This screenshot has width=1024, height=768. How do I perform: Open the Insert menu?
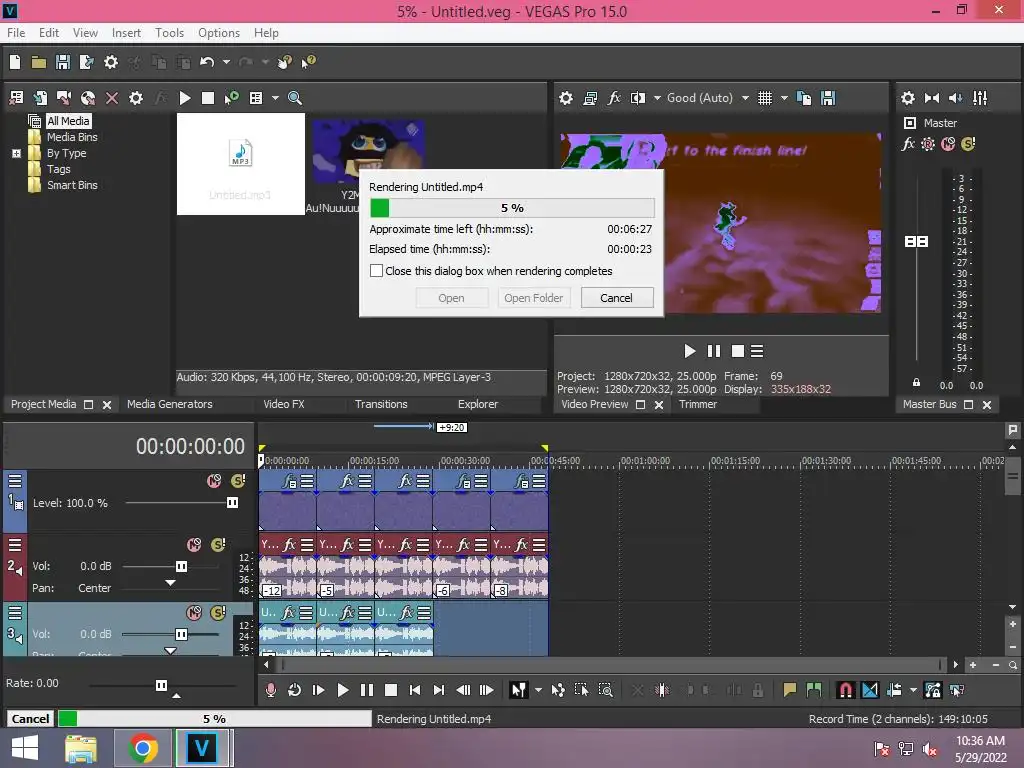point(126,33)
